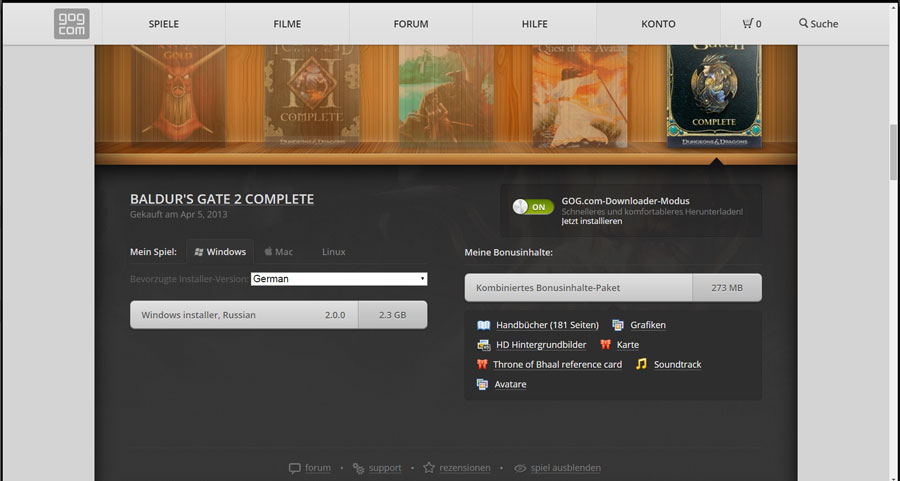Click the forum speech bubble icon
Screen dimensions: 900x481
[x=294, y=468]
